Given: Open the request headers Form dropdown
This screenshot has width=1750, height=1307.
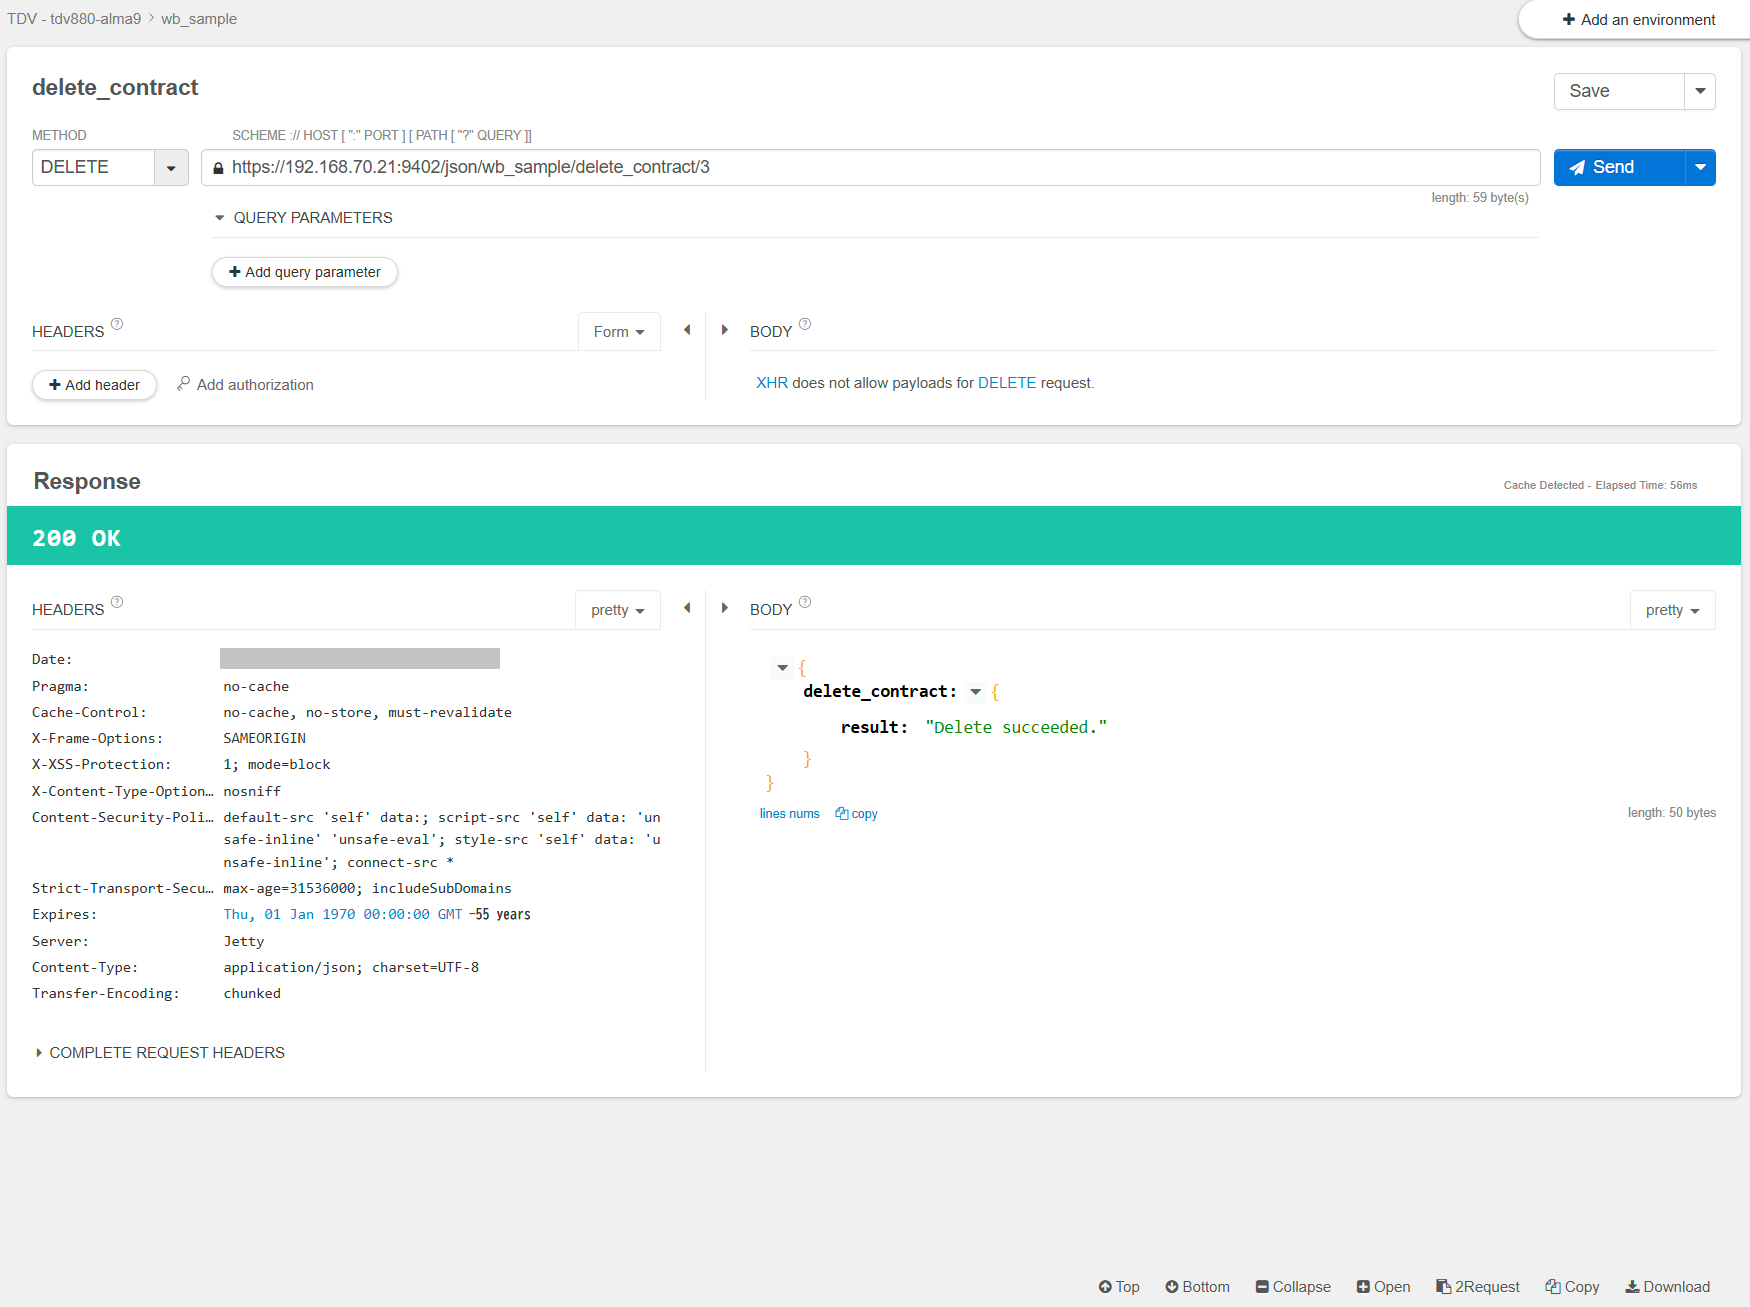Looking at the screenshot, I should tap(619, 332).
